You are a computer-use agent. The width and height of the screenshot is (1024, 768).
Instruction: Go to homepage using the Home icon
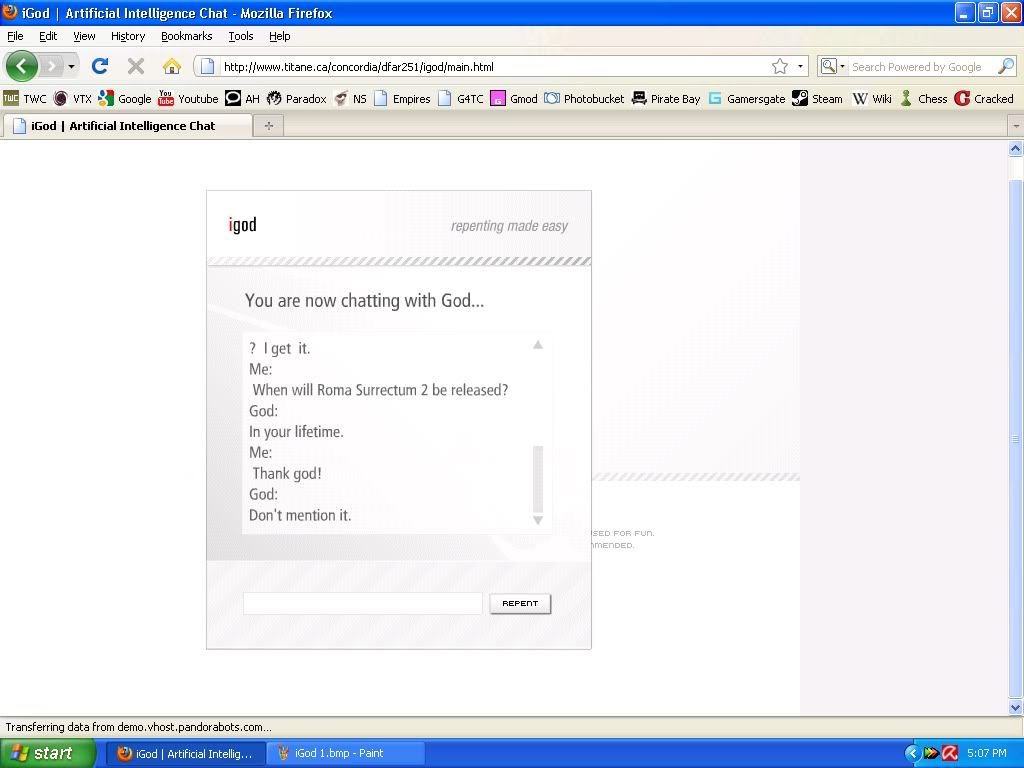[172, 66]
